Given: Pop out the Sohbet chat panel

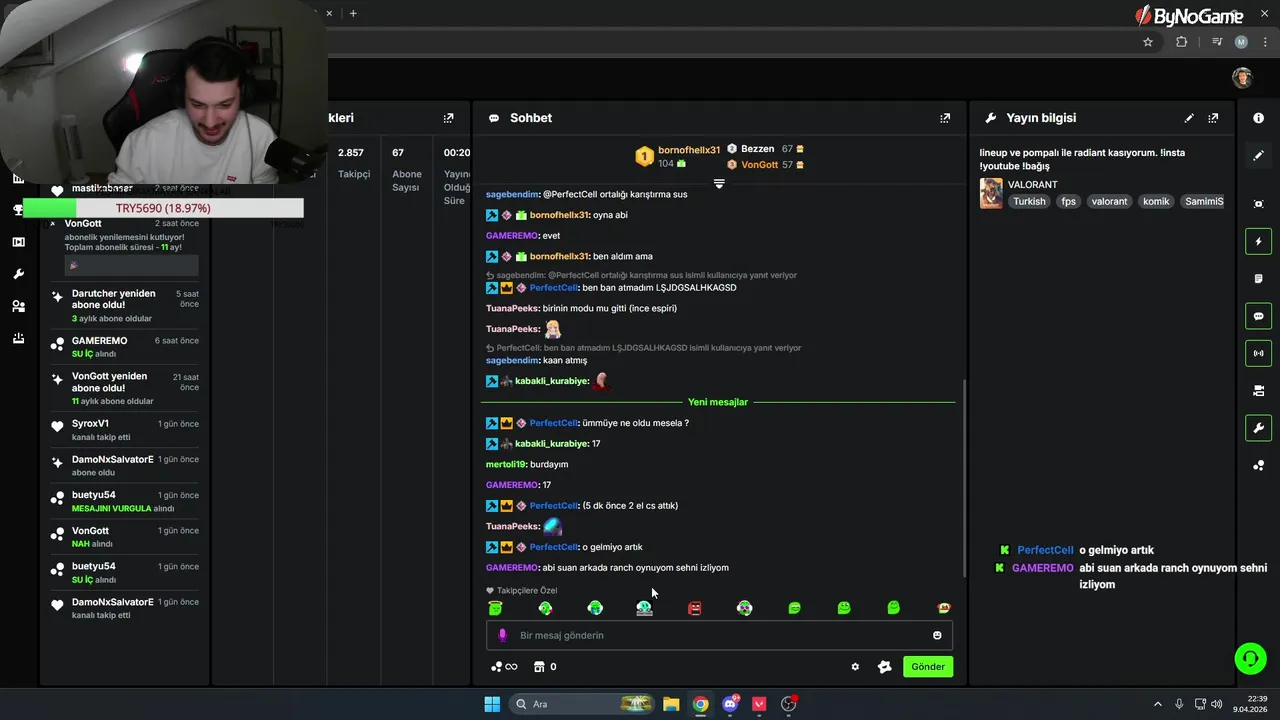Looking at the screenshot, I should click(x=945, y=118).
